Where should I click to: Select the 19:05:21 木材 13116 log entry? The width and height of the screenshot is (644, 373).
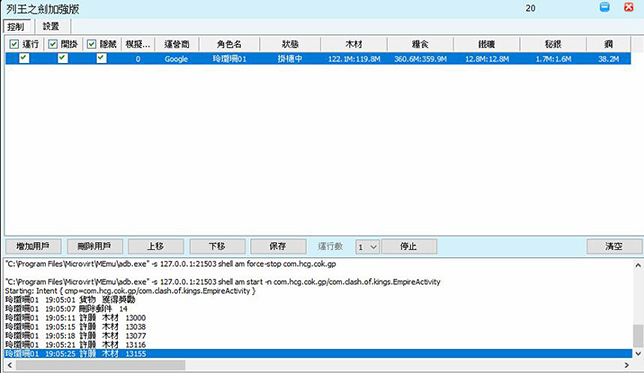coord(75,345)
